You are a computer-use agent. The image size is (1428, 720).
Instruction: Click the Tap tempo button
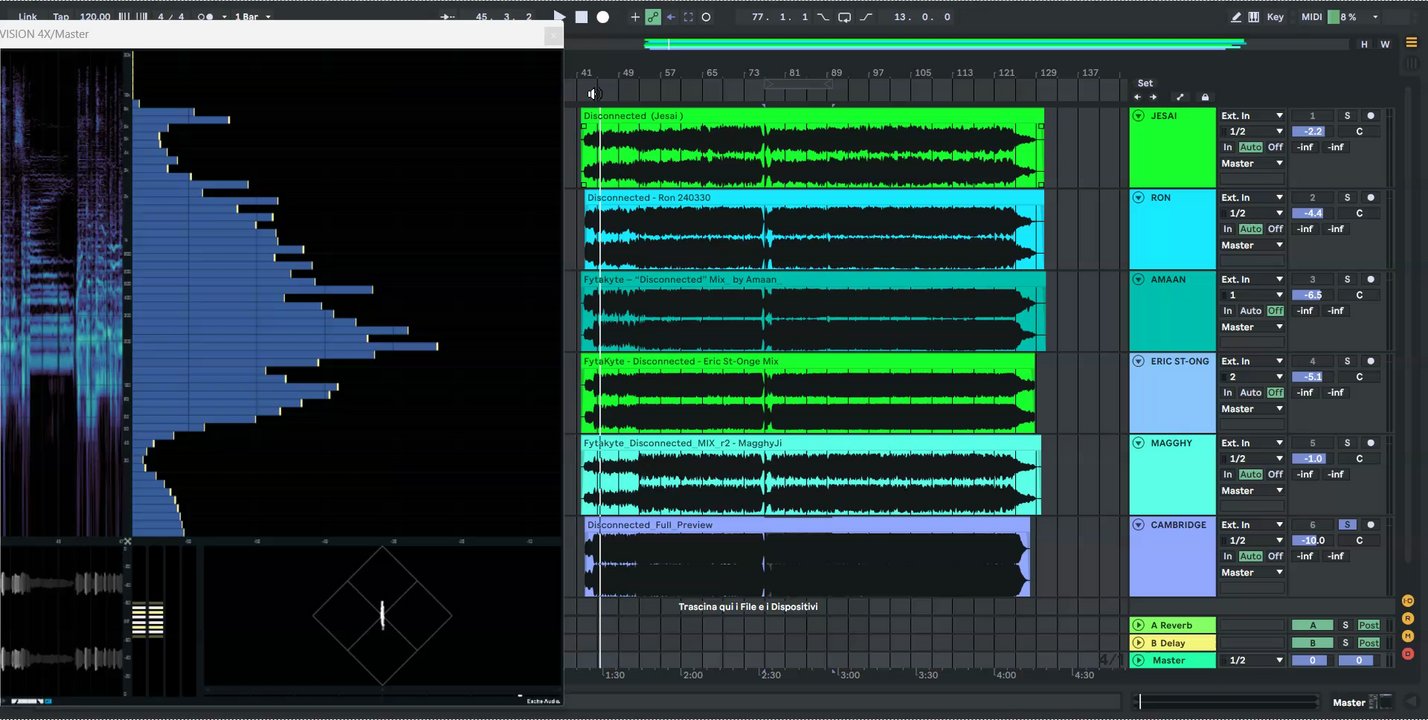point(61,17)
